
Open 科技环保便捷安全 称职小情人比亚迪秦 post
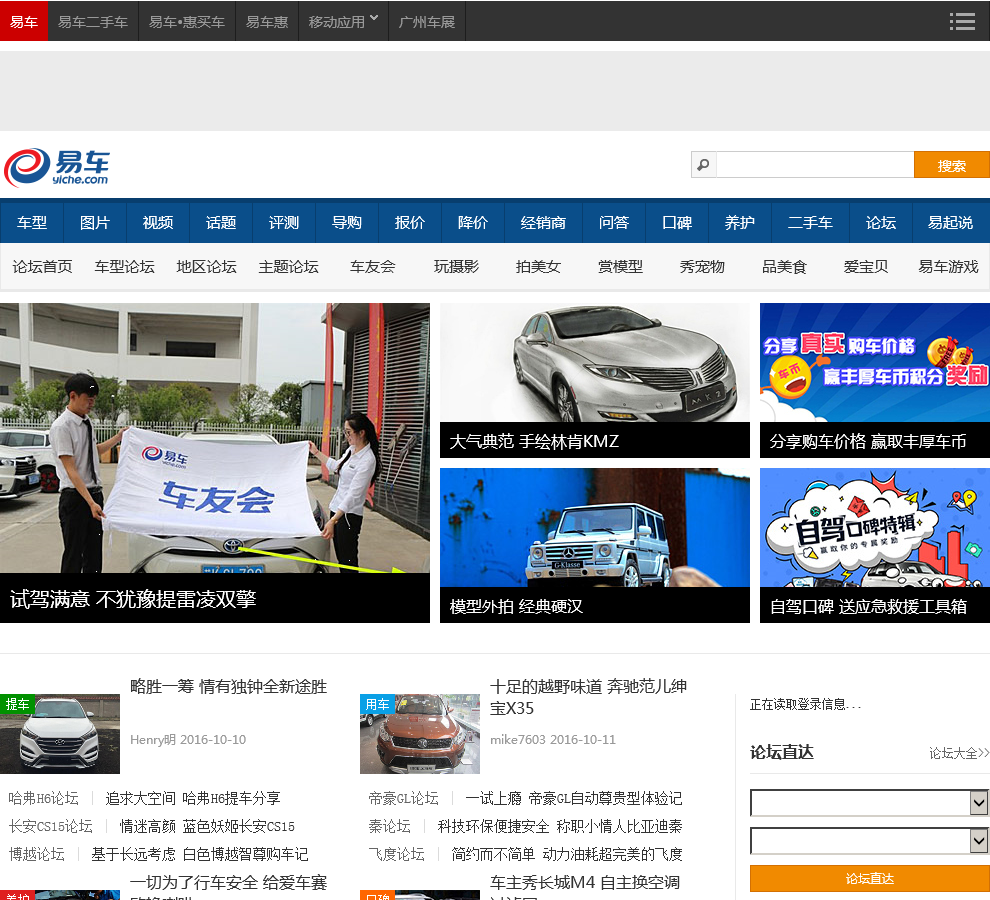click(560, 826)
